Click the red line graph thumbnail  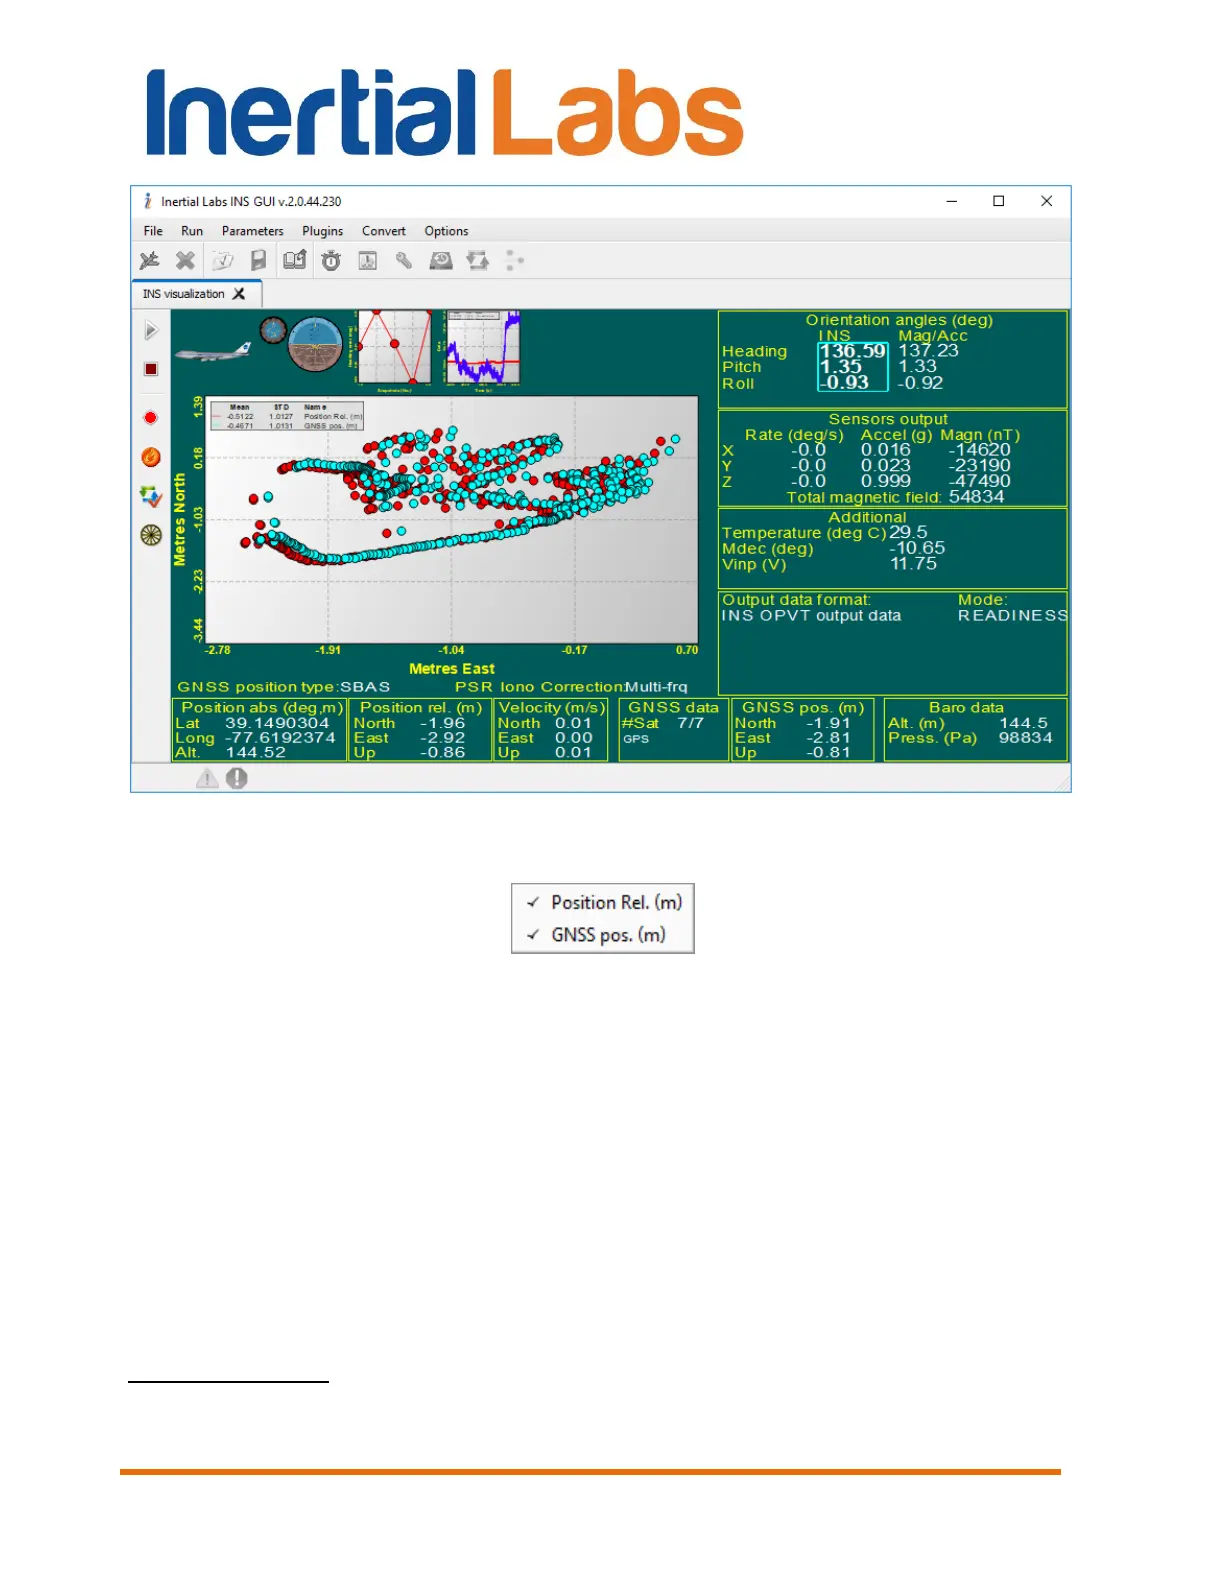click(x=390, y=348)
